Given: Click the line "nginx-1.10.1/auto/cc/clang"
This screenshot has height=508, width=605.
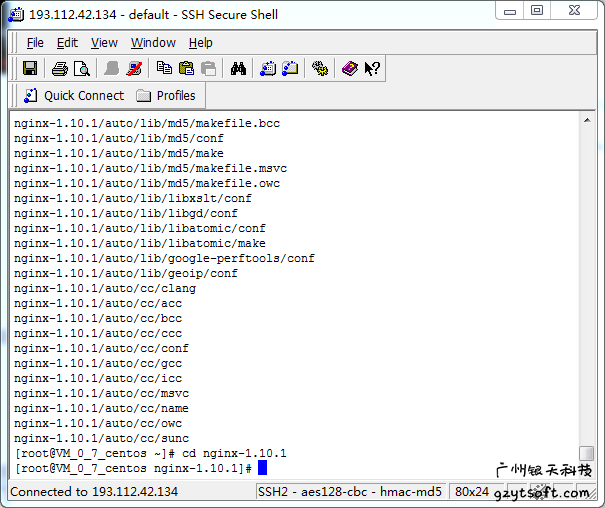Looking at the screenshot, I should coord(105,289).
